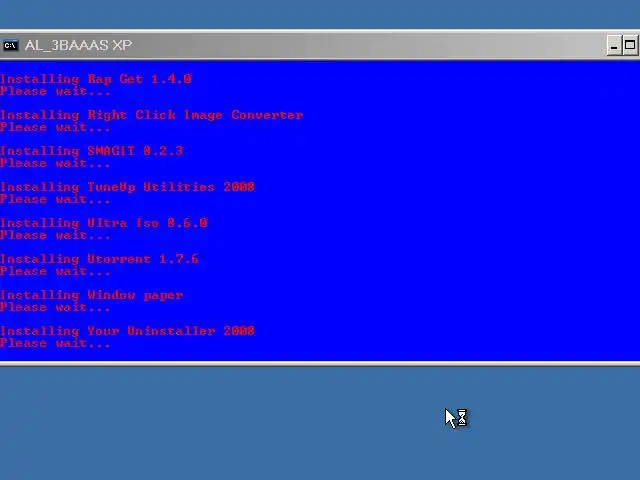This screenshot has height=480, width=640.
Task: Click 'Please wait...' under Your Uninstaller 2008
Action: pos(55,343)
